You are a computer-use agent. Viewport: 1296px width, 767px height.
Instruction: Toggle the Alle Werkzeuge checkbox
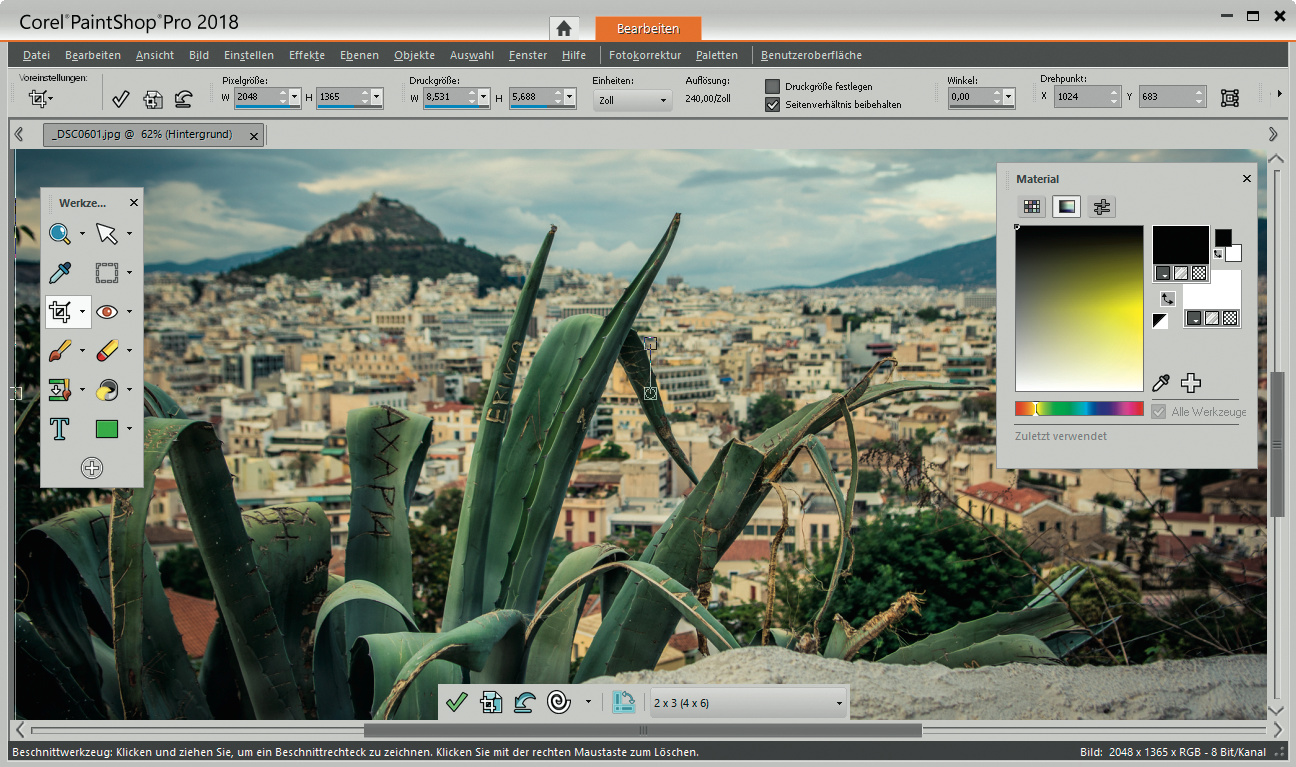1159,412
